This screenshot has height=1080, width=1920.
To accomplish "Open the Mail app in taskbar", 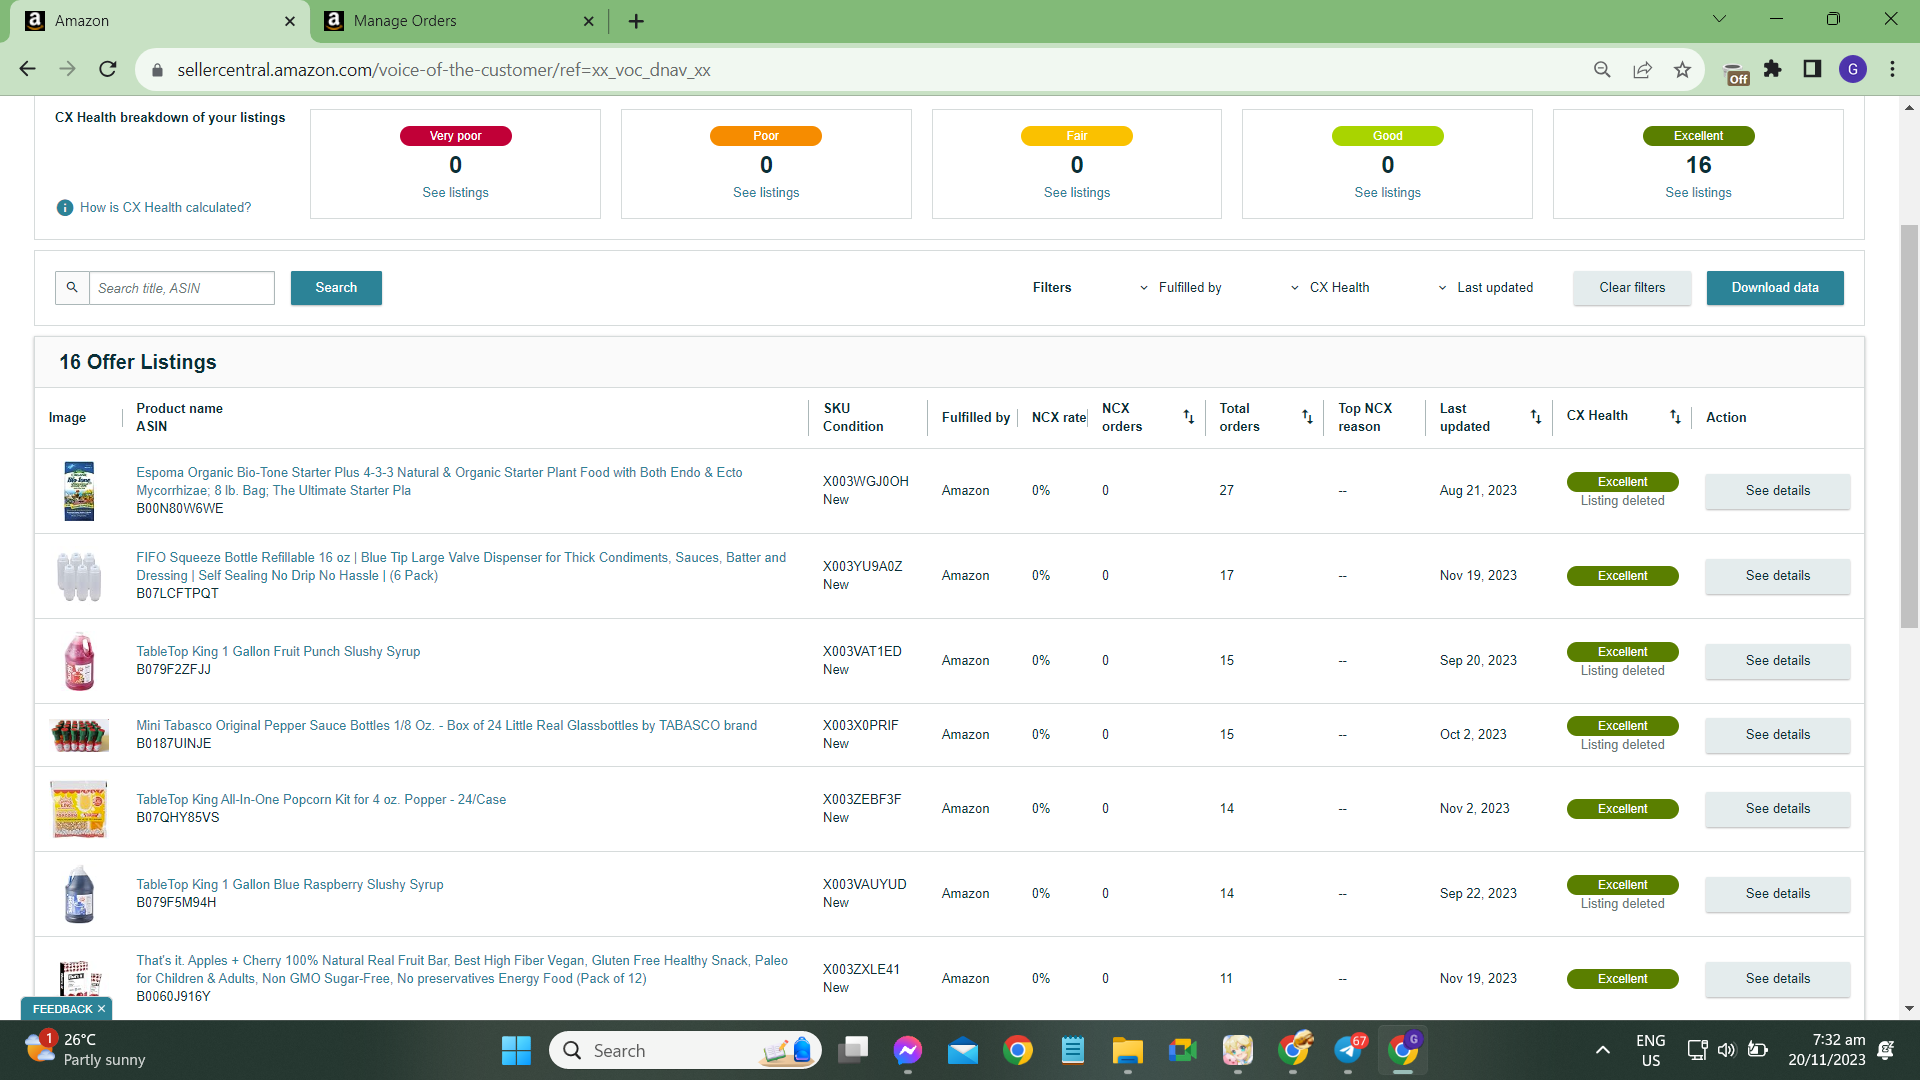I will point(963,1051).
